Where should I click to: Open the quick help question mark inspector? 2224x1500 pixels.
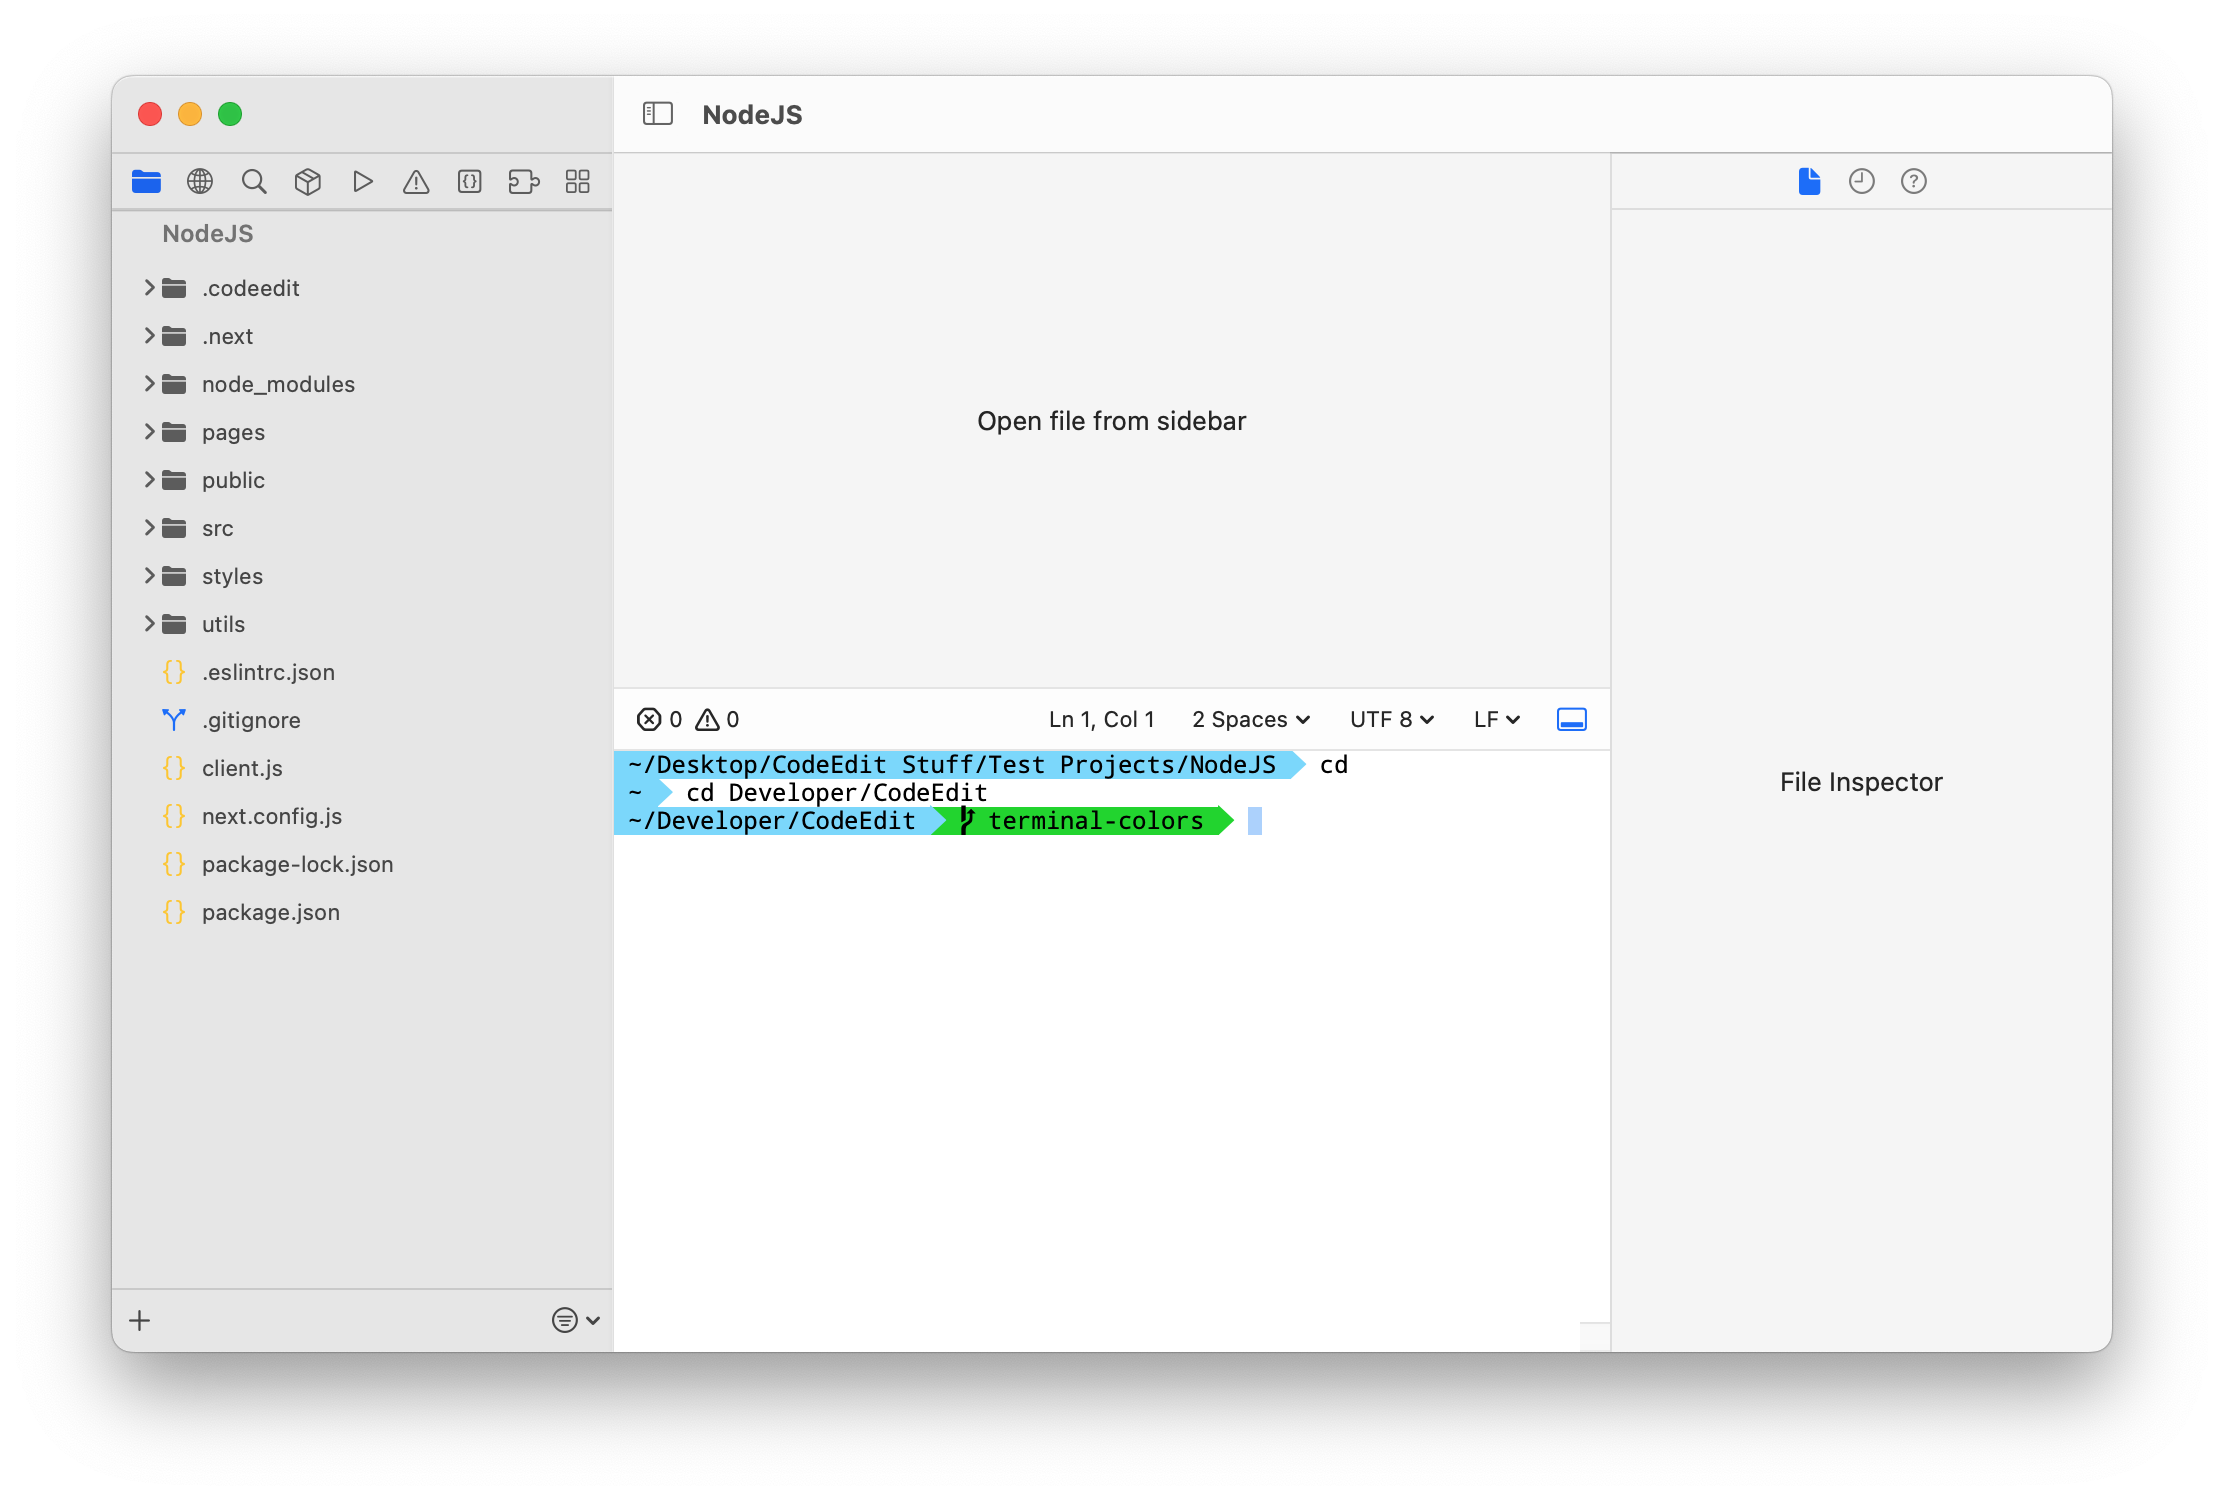(x=1913, y=181)
